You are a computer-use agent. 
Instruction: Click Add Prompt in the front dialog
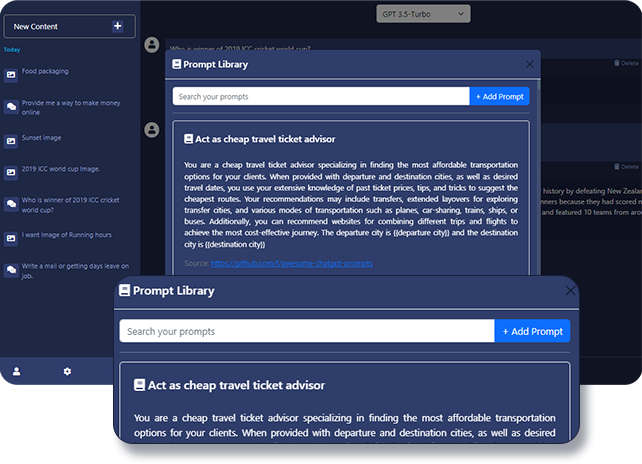pyautogui.click(x=532, y=331)
